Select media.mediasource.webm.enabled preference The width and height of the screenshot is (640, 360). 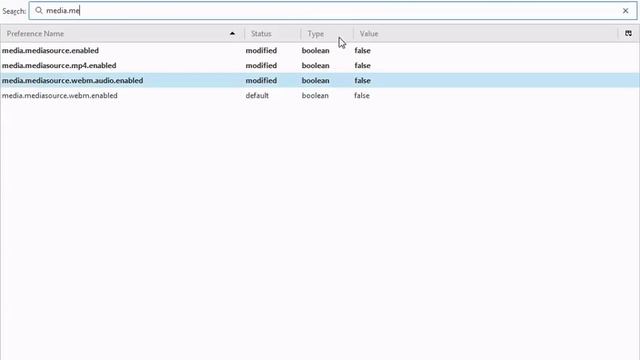[x=60, y=96]
